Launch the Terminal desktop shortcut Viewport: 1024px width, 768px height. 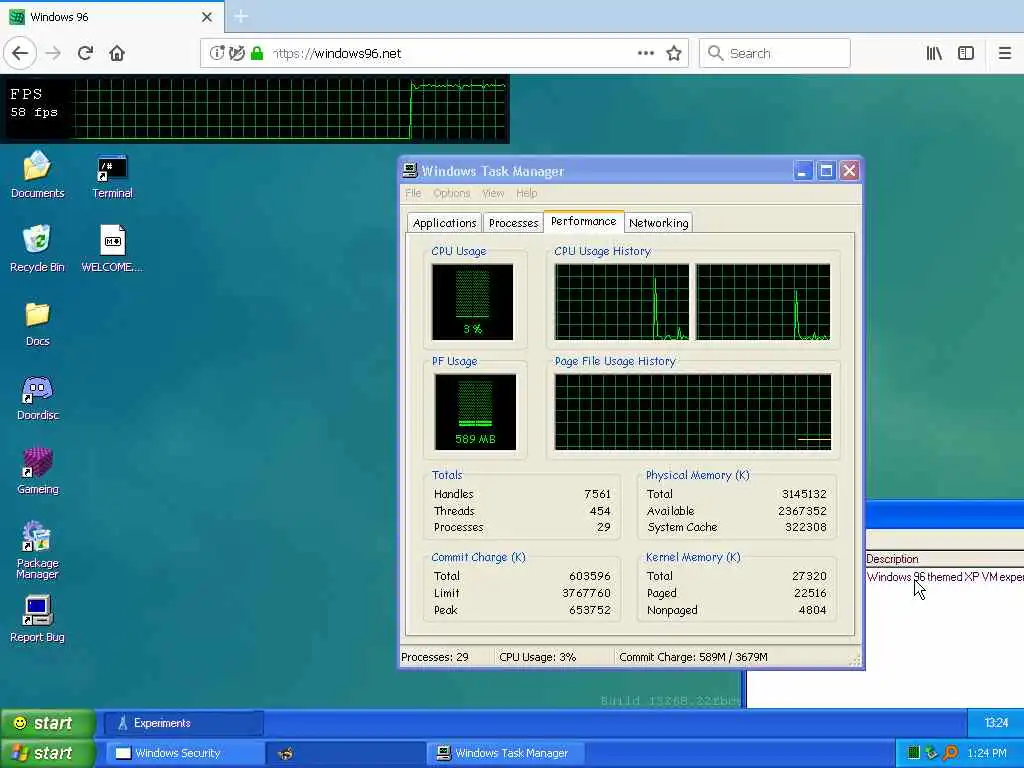tap(112, 176)
